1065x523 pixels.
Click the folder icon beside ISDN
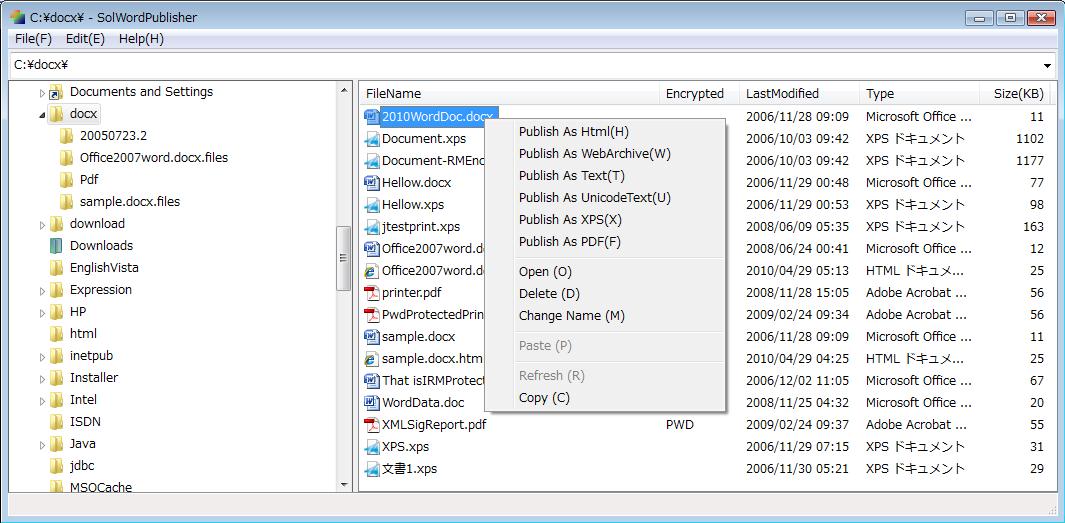coord(56,421)
